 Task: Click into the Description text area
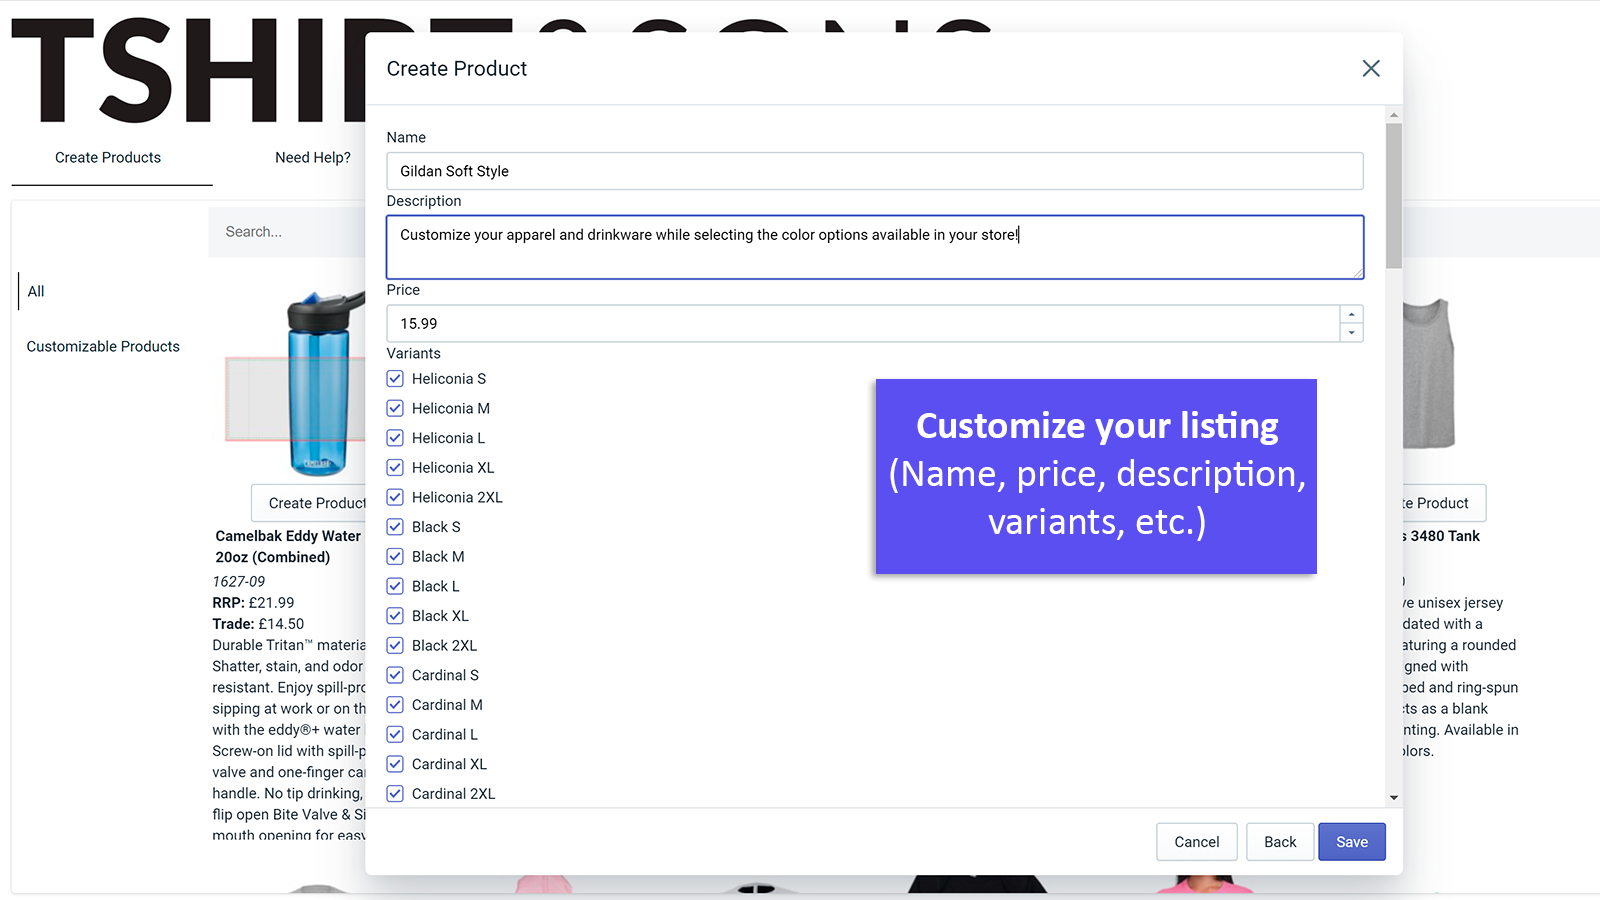pyautogui.click(x=875, y=247)
